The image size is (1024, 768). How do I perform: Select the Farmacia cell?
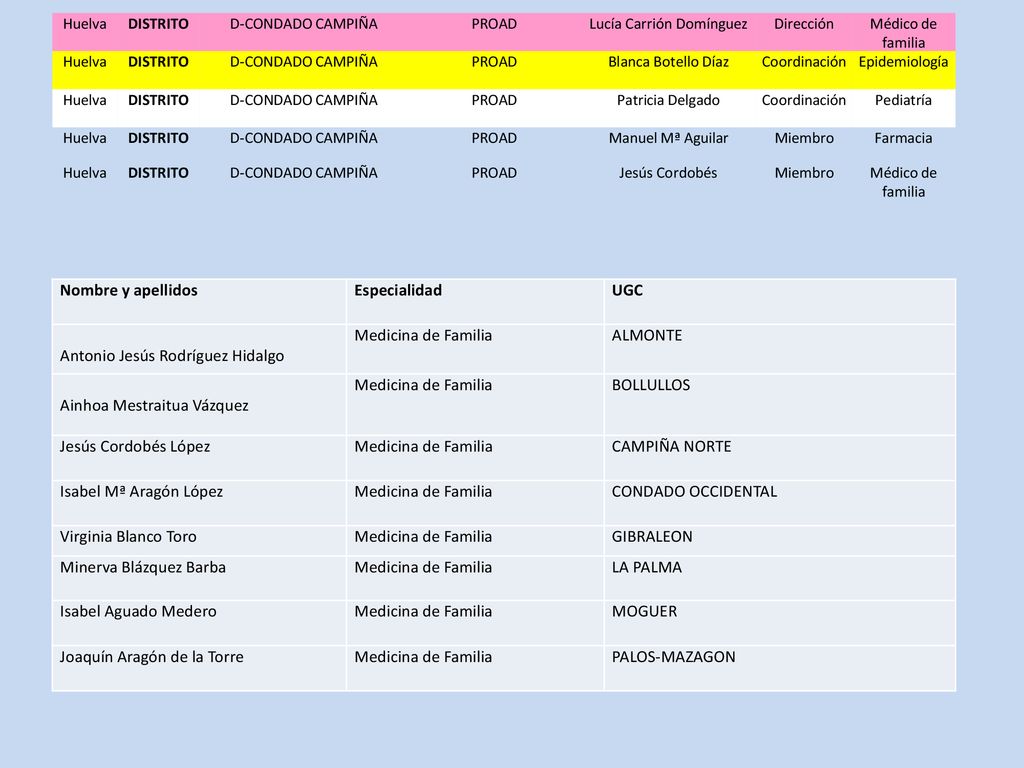(903, 138)
